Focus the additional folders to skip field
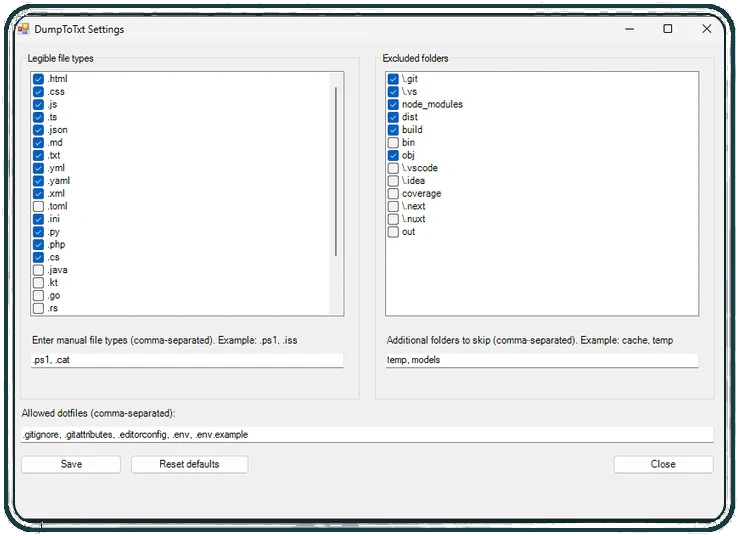Image resolution: width=739 pixels, height=536 pixels. coord(542,360)
